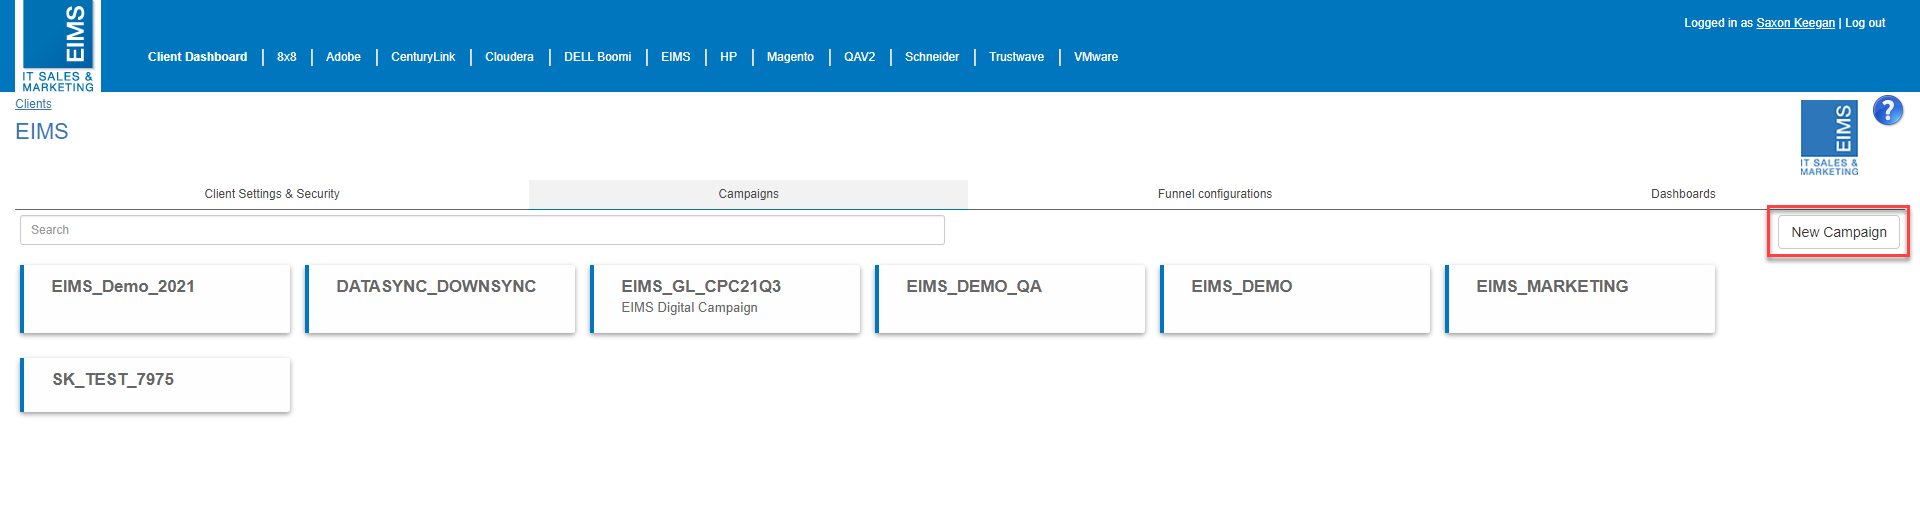
Task: Open the EIMS_MARKETING campaign card
Action: coord(1580,299)
